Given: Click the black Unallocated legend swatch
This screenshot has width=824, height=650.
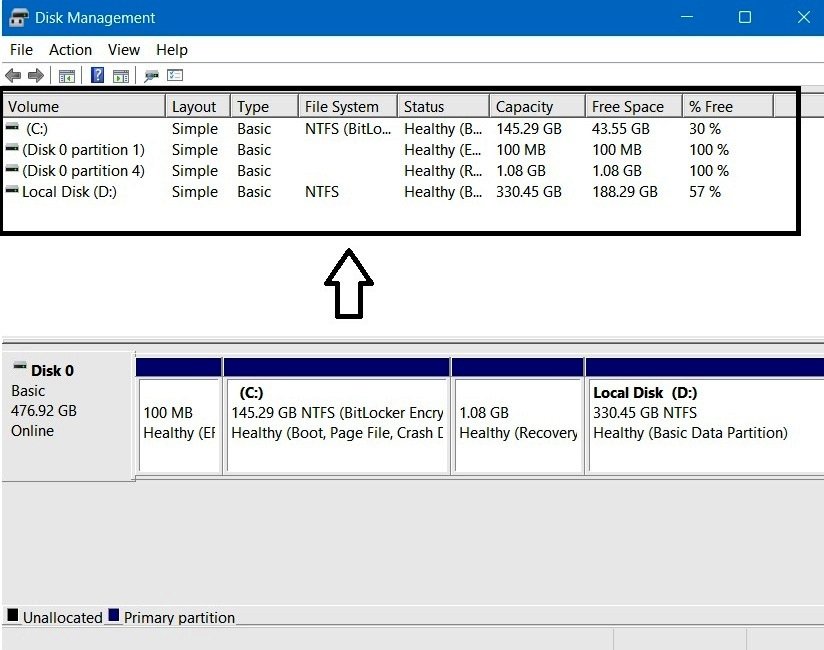Looking at the screenshot, I should point(13,615).
